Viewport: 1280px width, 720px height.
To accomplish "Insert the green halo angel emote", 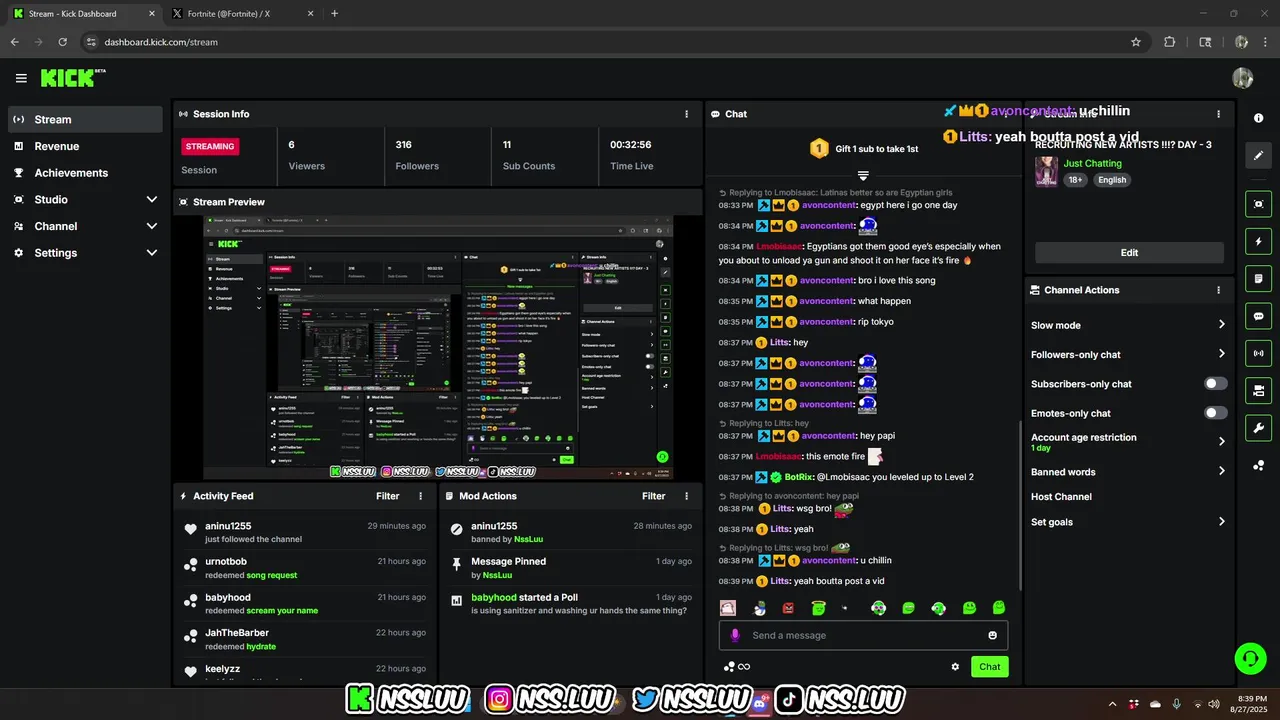I will click(818, 607).
